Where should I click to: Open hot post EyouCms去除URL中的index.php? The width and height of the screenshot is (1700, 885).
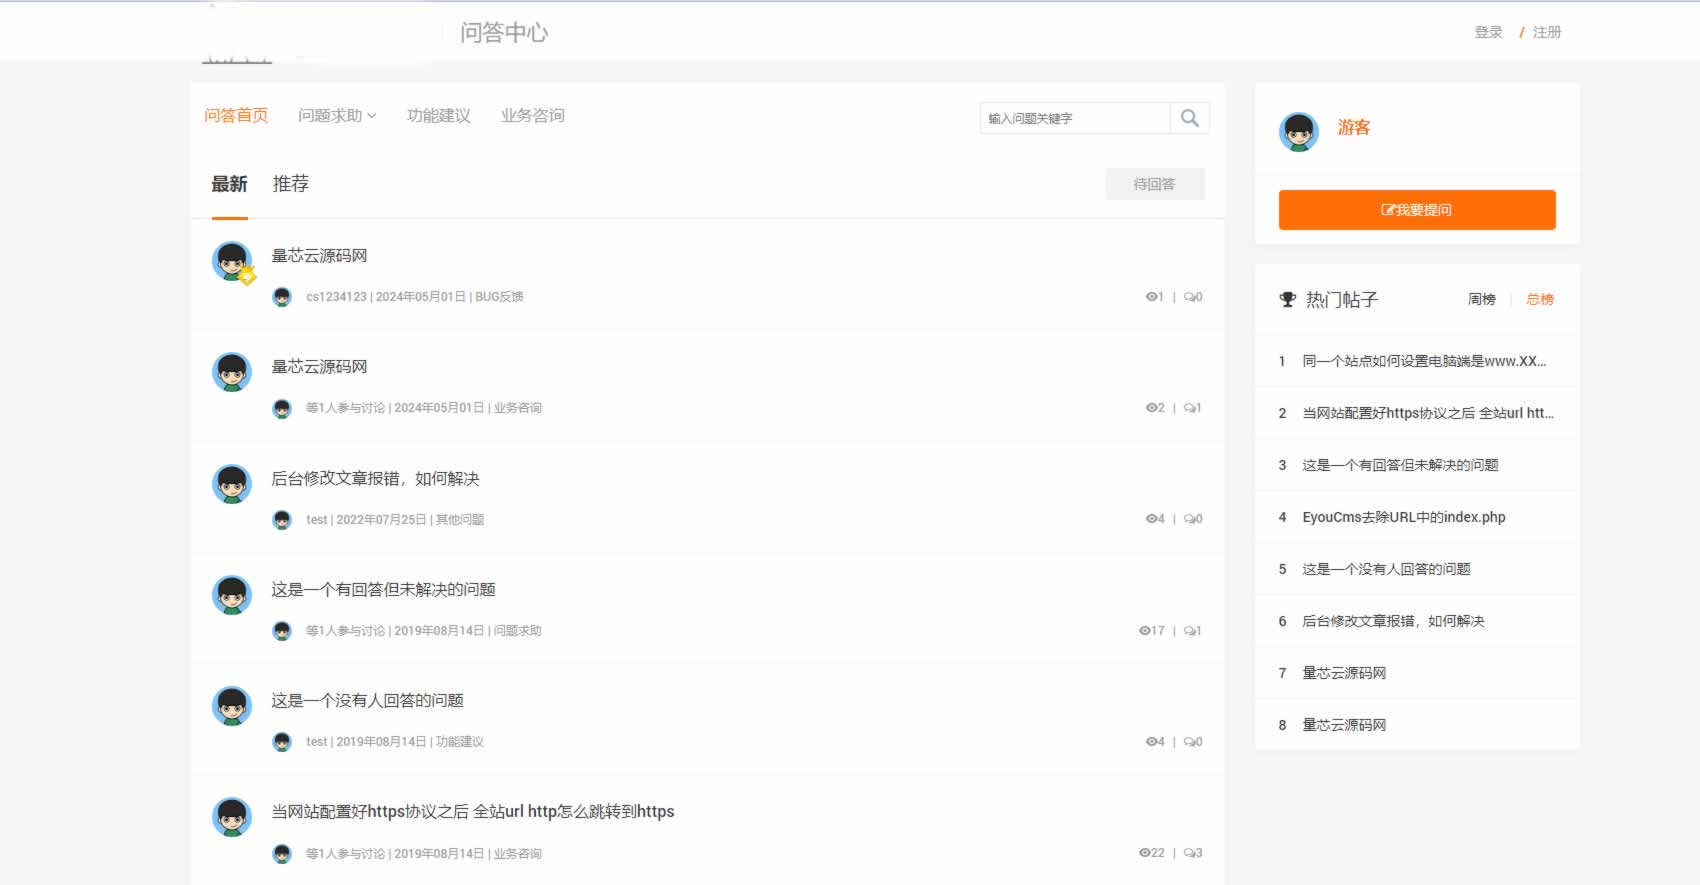[x=1403, y=517]
